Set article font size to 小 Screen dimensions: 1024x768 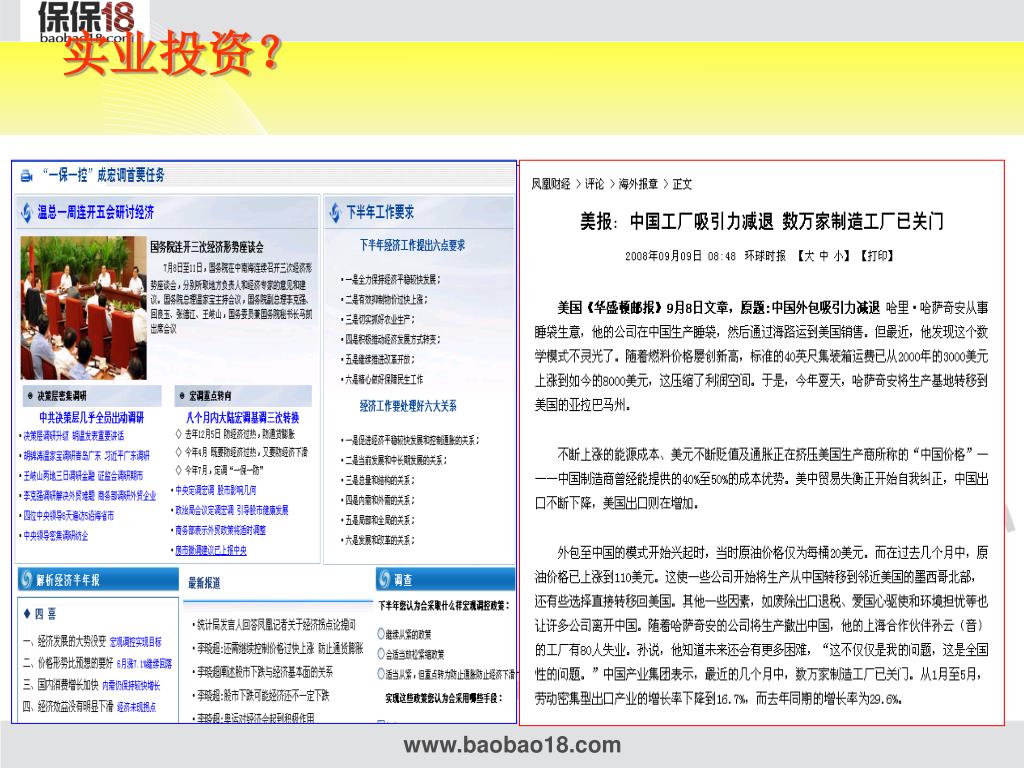[838, 256]
